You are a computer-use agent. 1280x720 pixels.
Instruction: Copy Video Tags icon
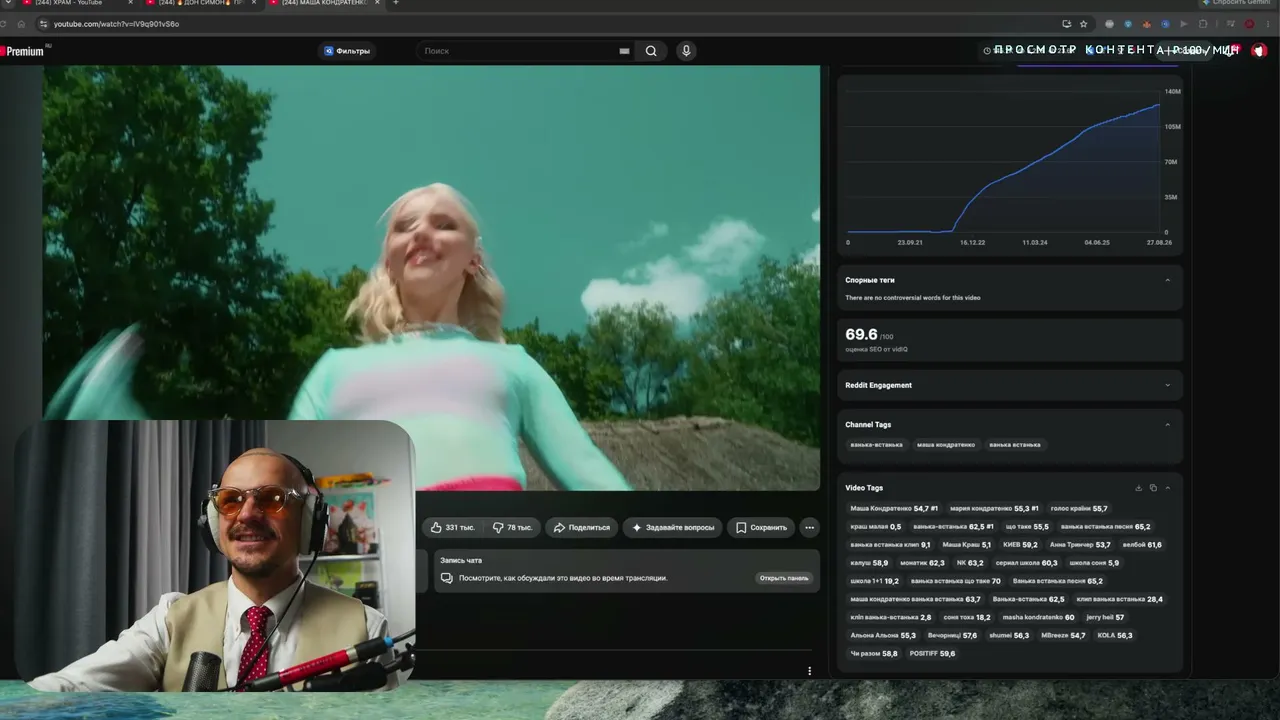1153,488
